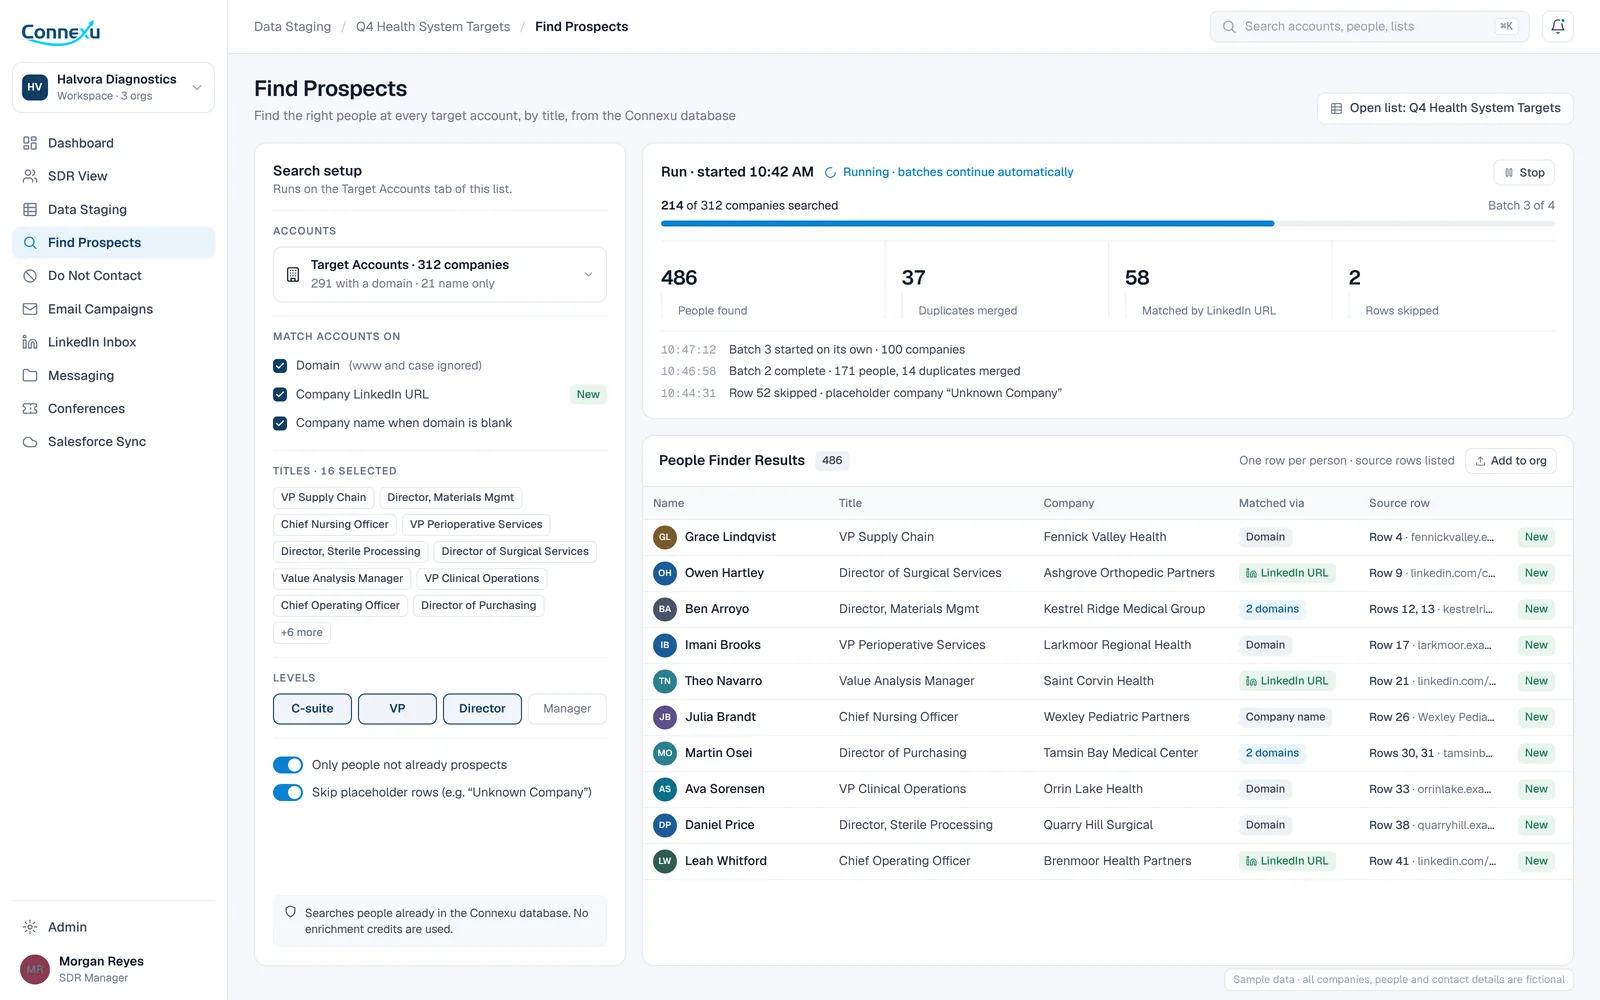Uncheck the Domain match checkbox

coord(280,366)
